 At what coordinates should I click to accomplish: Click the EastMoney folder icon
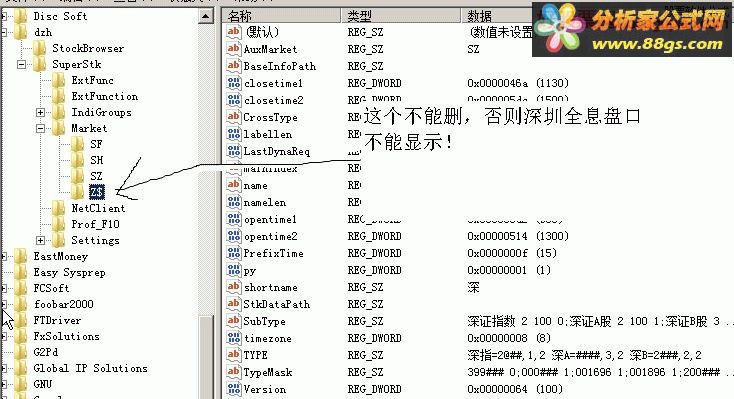click(21, 256)
